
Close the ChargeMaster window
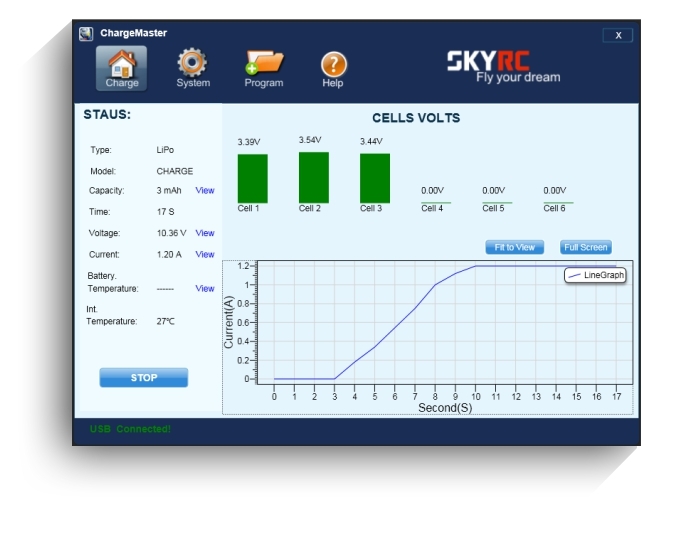click(x=618, y=35)
